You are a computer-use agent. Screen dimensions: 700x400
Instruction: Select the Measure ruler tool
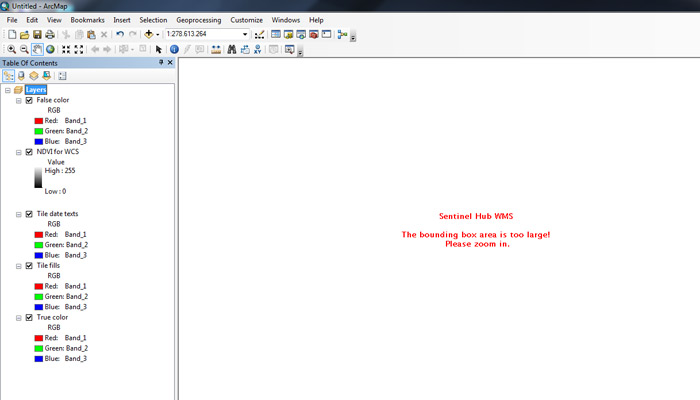pos(216,49)
